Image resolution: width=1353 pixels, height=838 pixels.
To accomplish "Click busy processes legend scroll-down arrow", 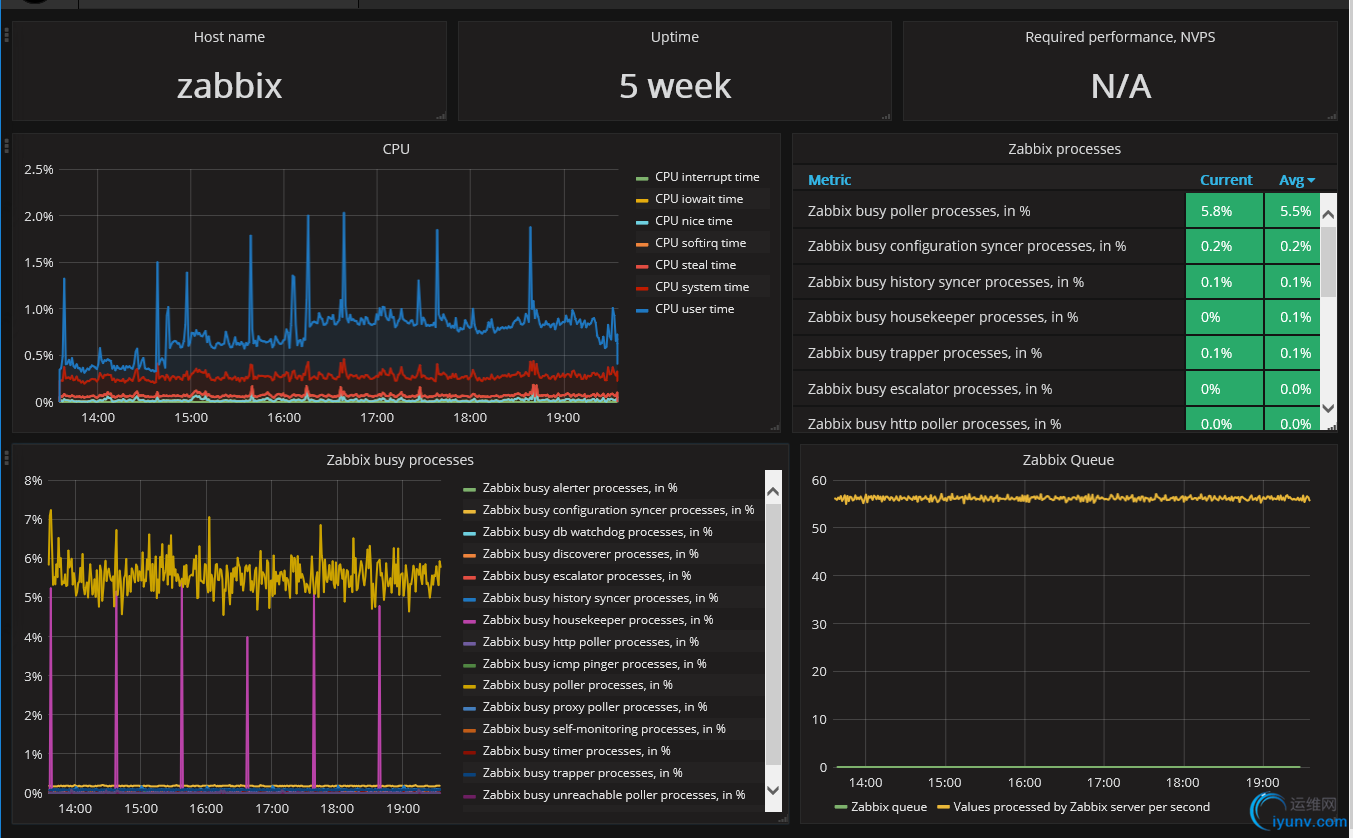I will (773, 789).
